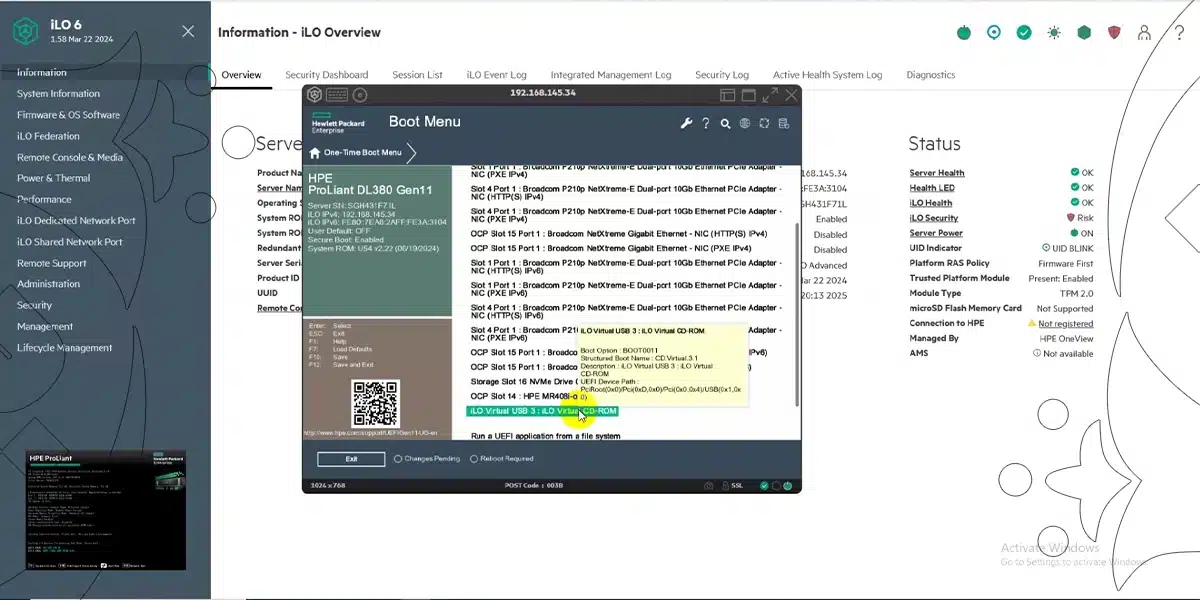Click the UID locator target icon in header
Screen dimensions: 1200x600
[993, 32]
